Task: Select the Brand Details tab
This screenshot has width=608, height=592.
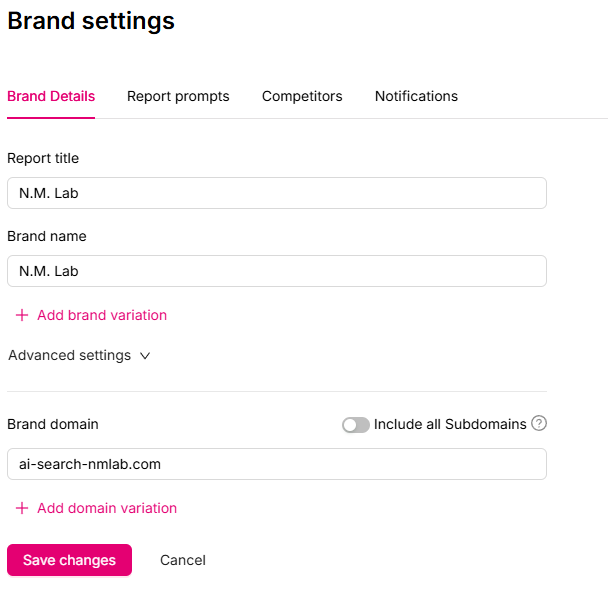Action: [x=51, y=96]
